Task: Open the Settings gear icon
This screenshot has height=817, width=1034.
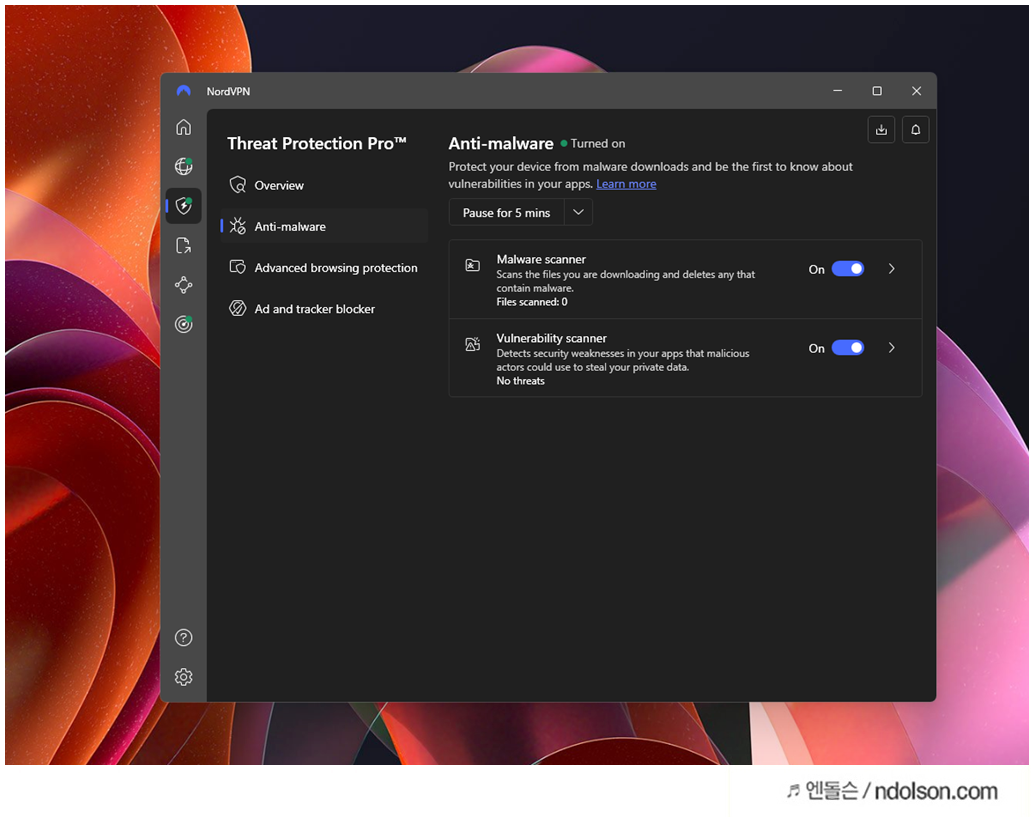Action: coord(183,677)
